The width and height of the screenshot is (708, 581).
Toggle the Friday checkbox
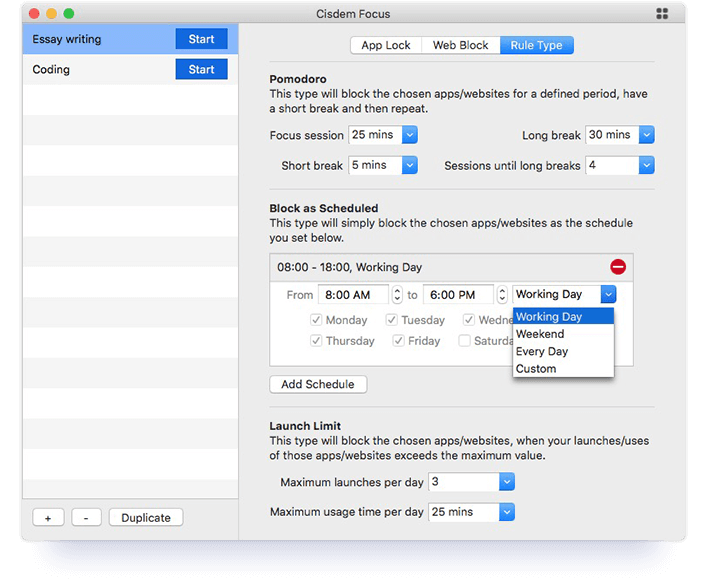tap(398, 340)
